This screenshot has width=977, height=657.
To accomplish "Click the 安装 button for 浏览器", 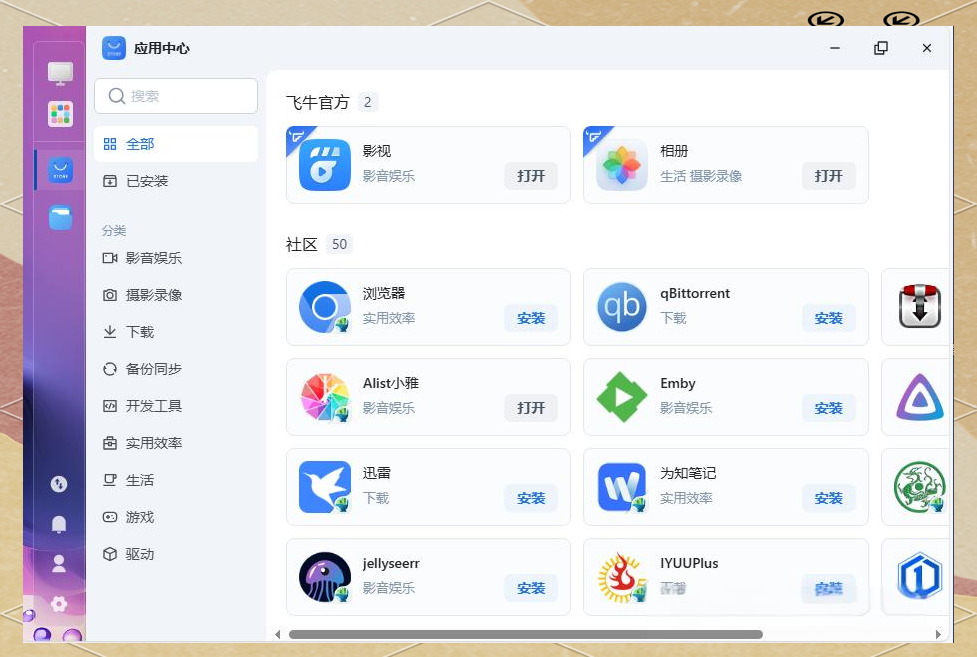I will click(x=531, y=318).
